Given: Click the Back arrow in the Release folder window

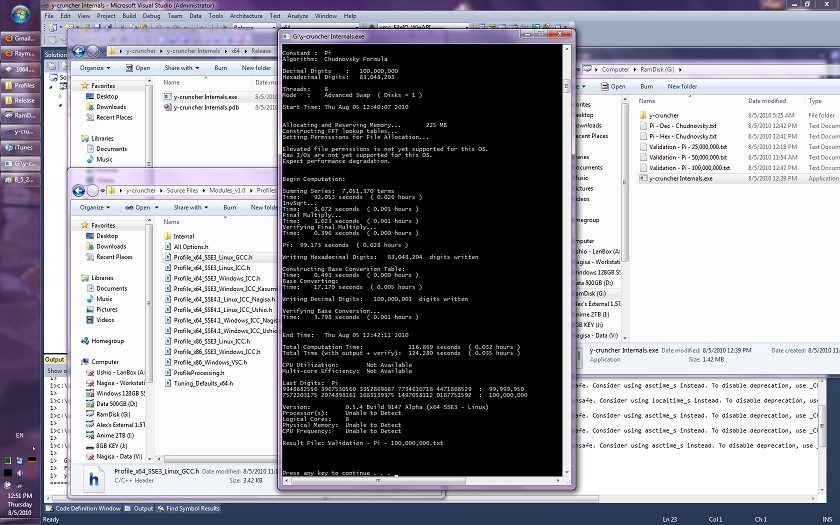Looking at the screenshot, I should click(78, 50).
